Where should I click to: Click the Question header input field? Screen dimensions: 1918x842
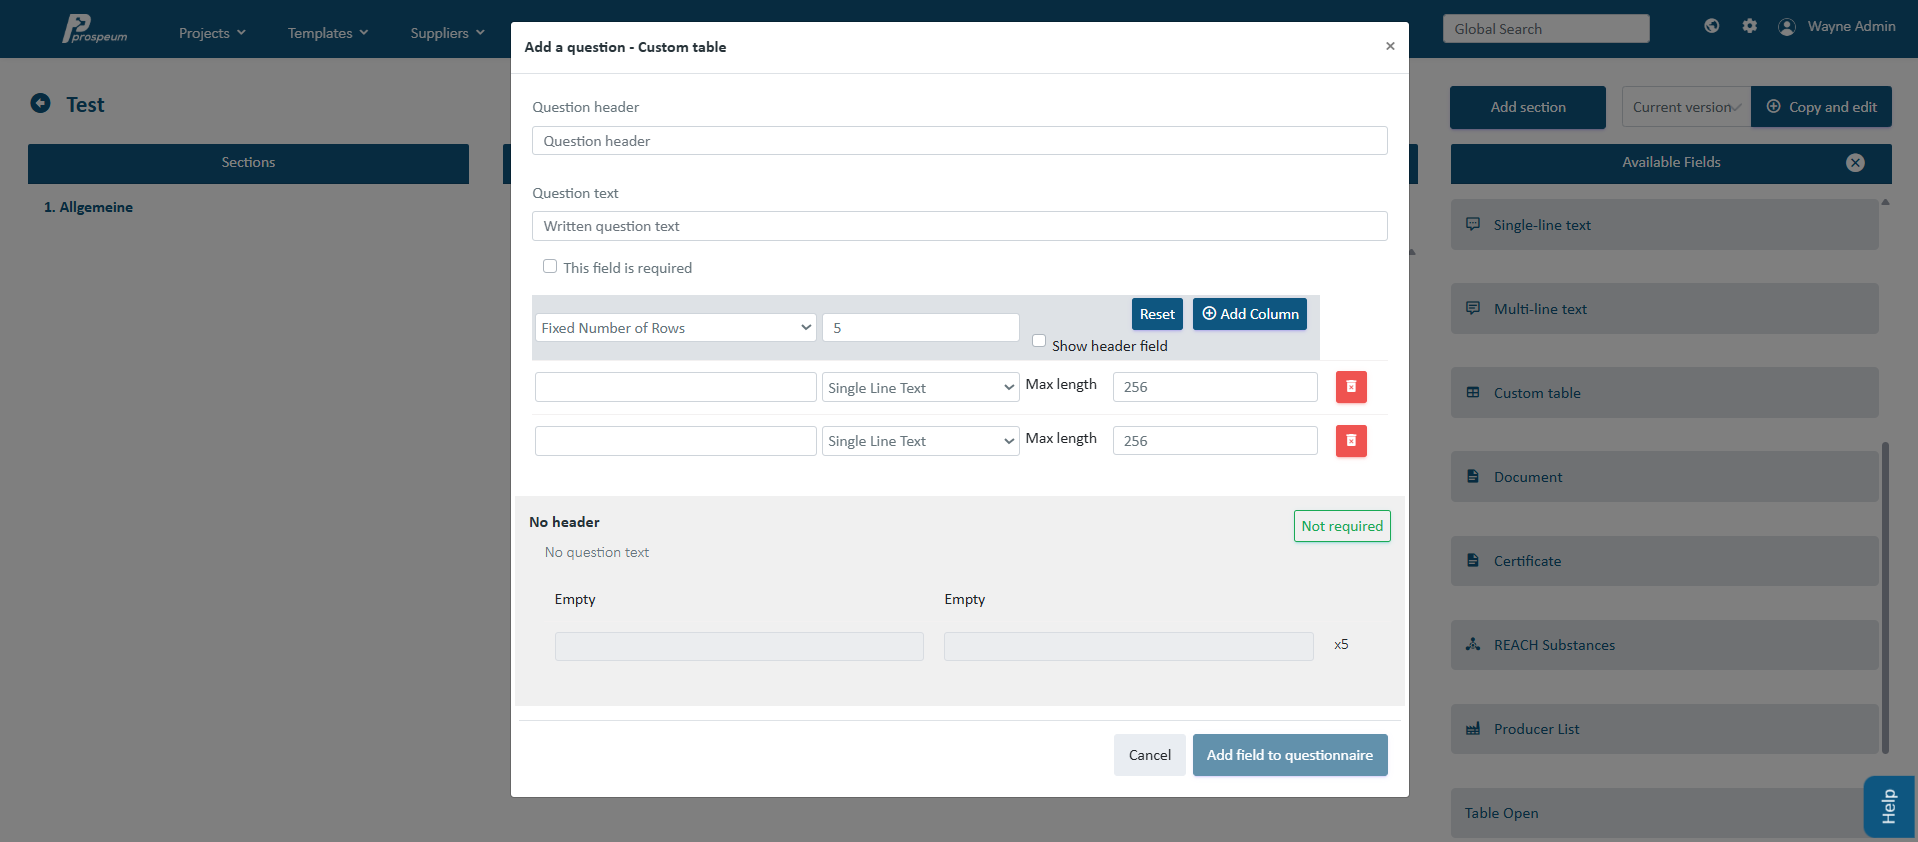960,141
